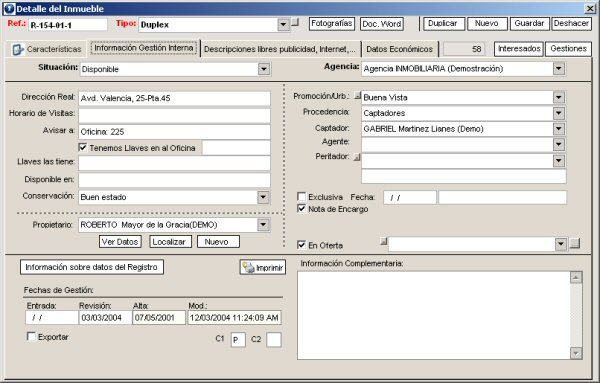The height and width of the screenshot is (383, 600).
Task: Open the Interesados button
Action: [519, 49]
